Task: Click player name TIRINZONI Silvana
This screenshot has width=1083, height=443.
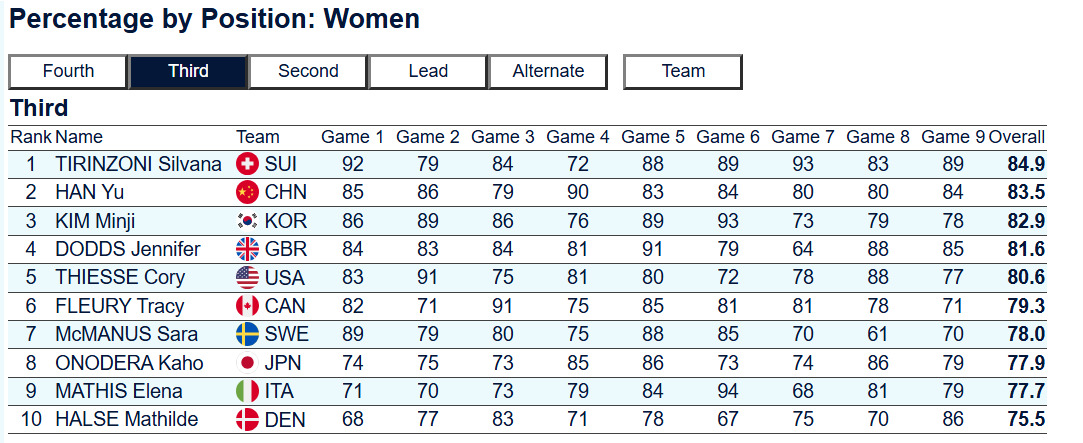Action: coord(139,164)
